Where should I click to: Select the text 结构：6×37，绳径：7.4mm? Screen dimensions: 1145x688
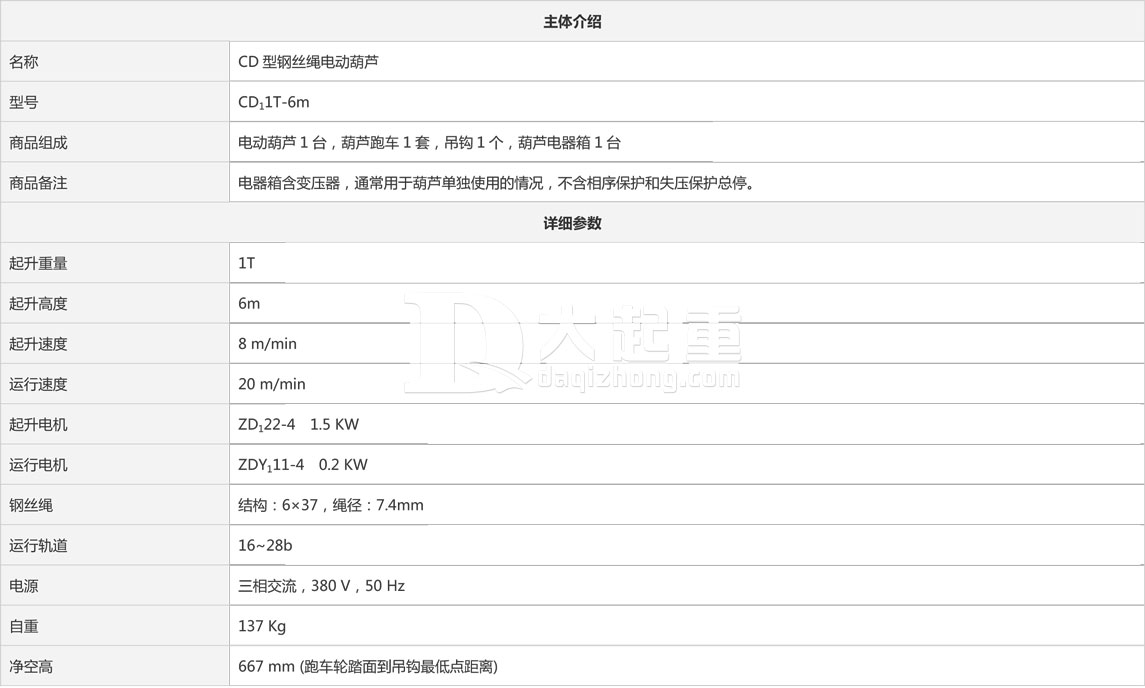click(x=331, y=505)
